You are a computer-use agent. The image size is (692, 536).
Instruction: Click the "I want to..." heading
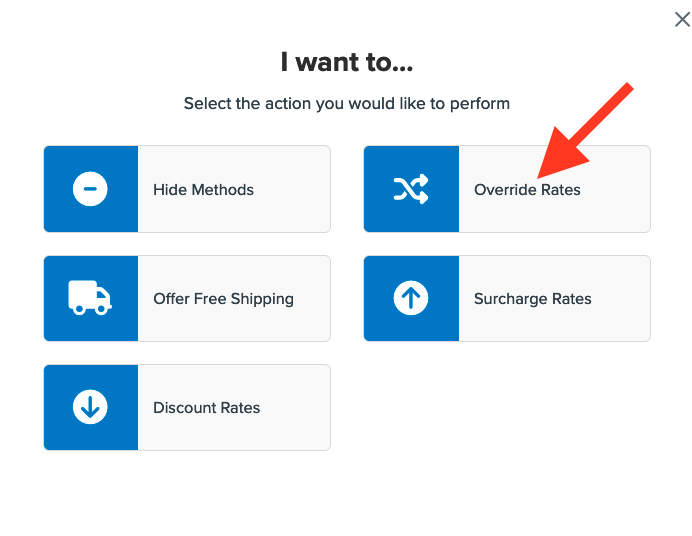[x=346, y=63]
